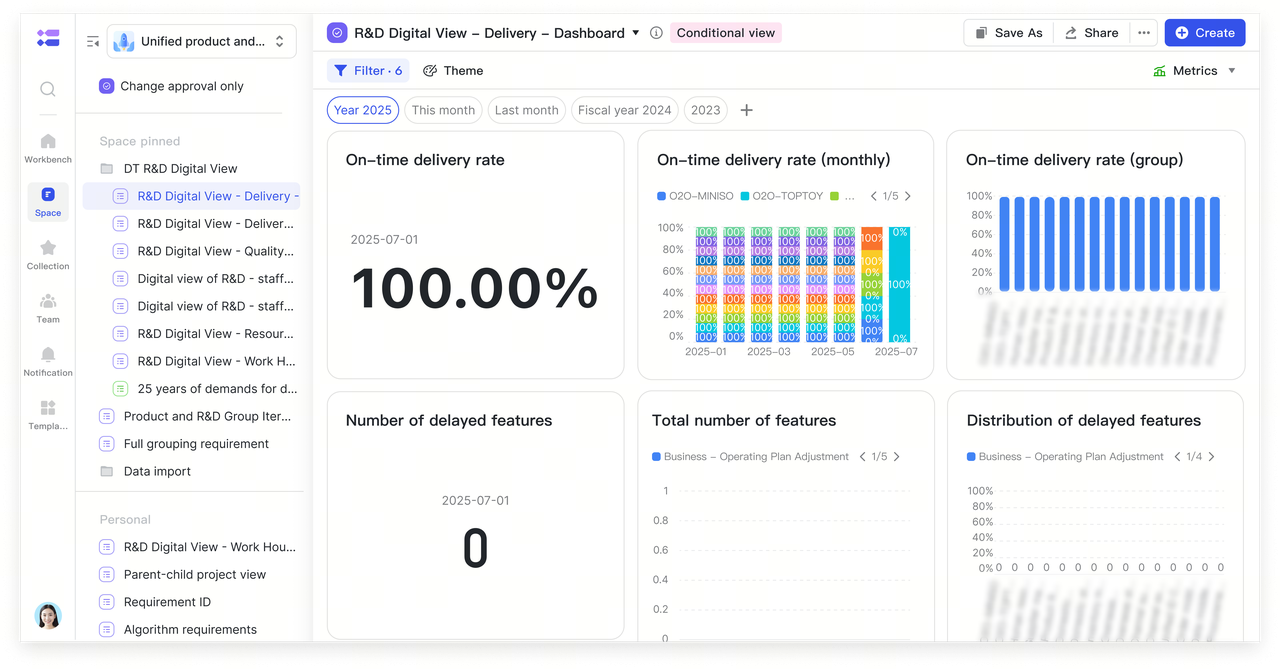Collapse the sidebar navigation panel icon
The width and height of the screenshot is (1280, 669).
click(x=93, y=42)
